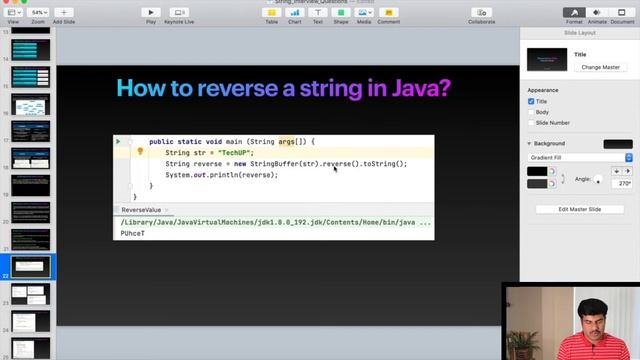Viewport: 640px width, 360px height.
Task: Click the green run arrow in code image
Action: click(x=118, y=142)
